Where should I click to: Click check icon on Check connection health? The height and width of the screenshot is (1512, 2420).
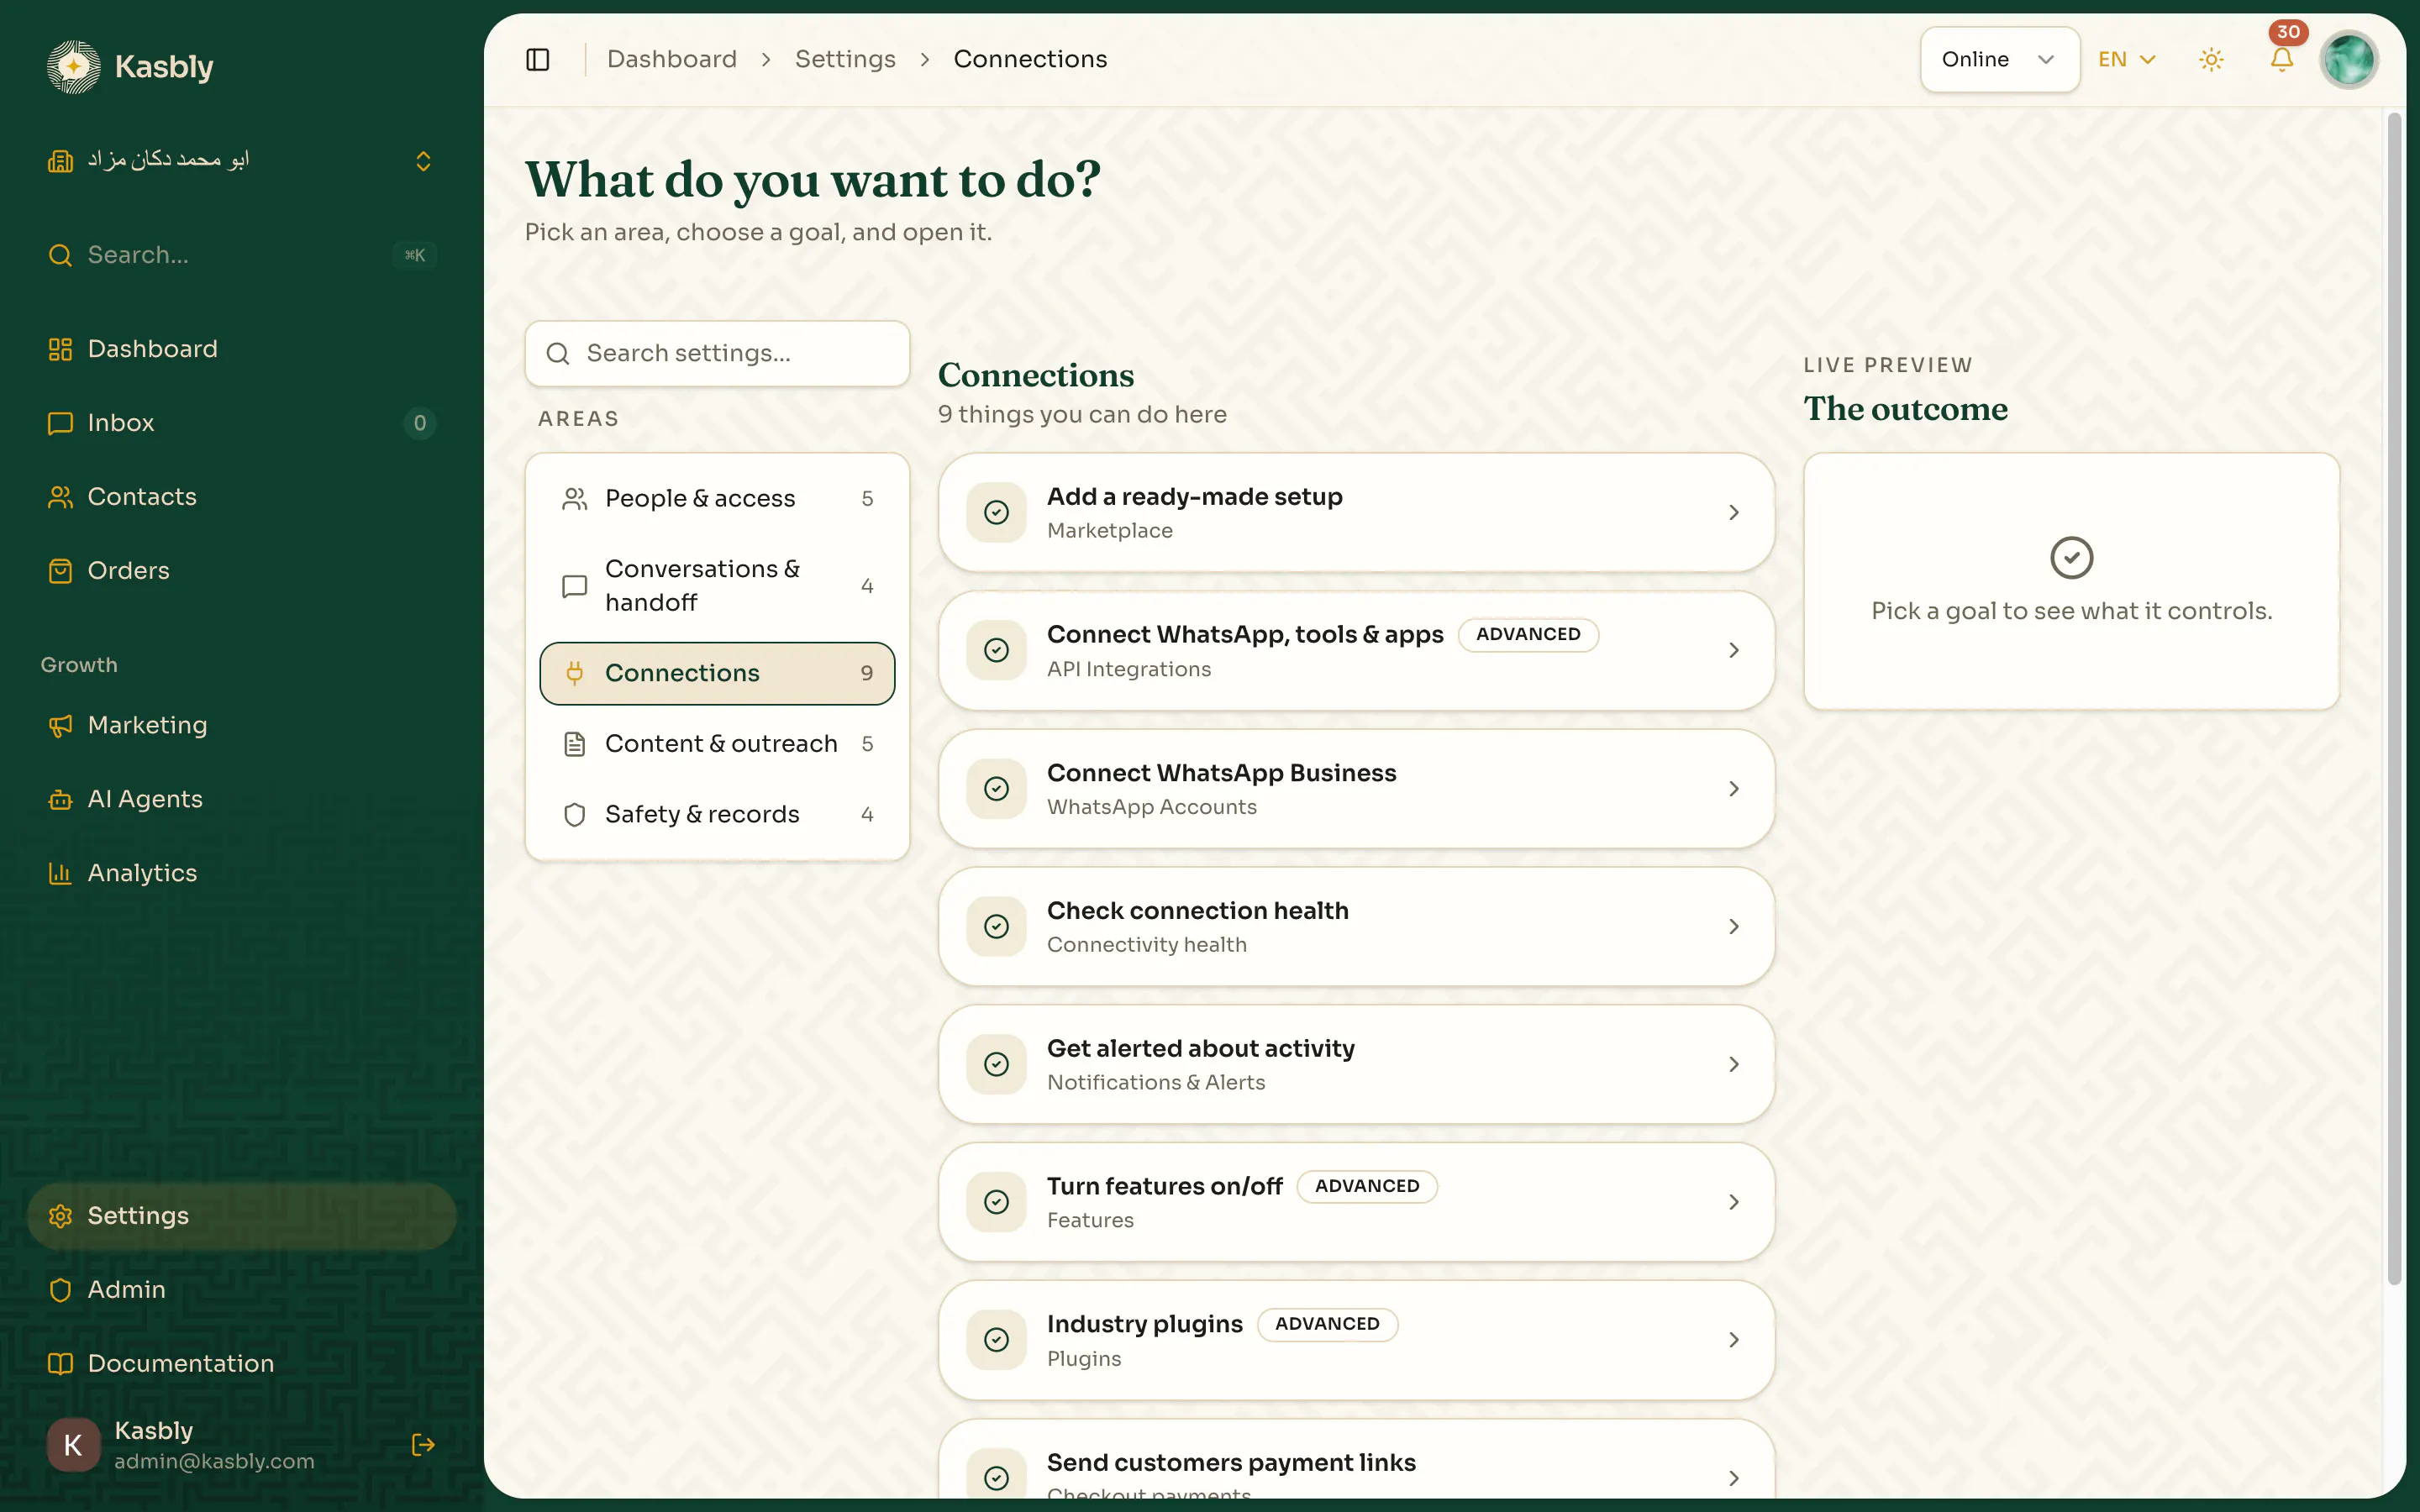pos(996,926)
